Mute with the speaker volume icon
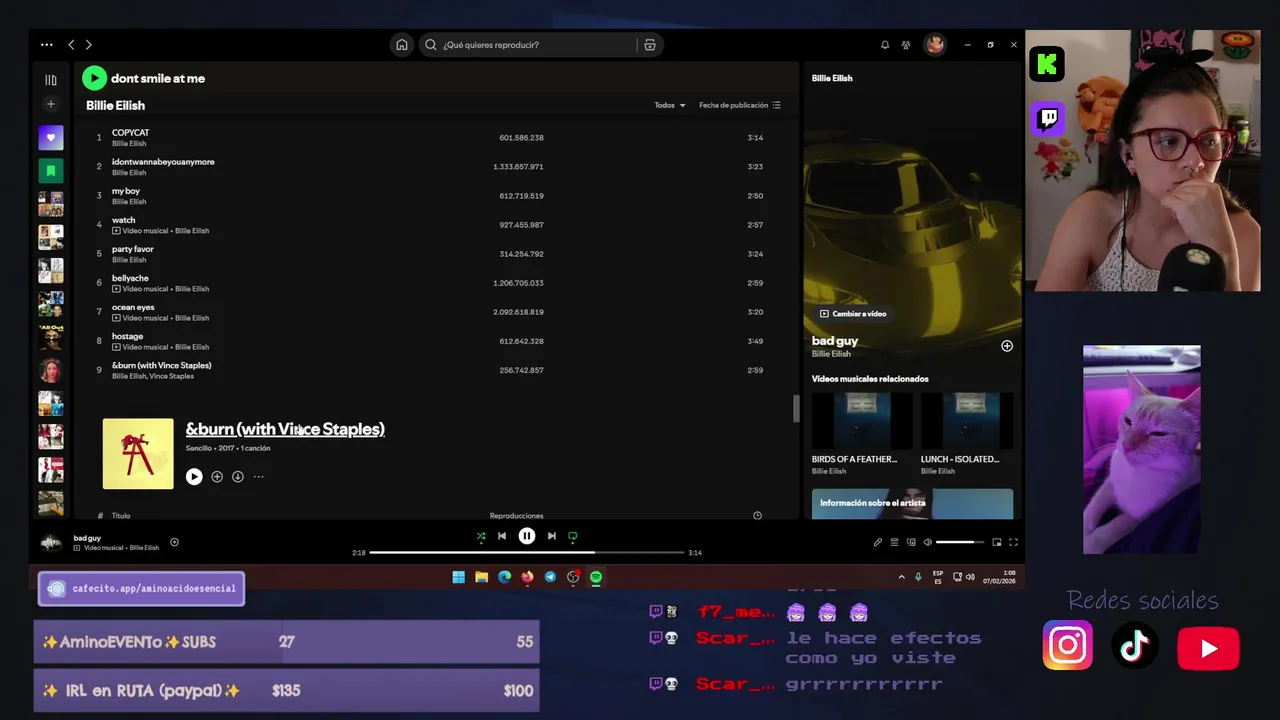 [x=927, y=542]
